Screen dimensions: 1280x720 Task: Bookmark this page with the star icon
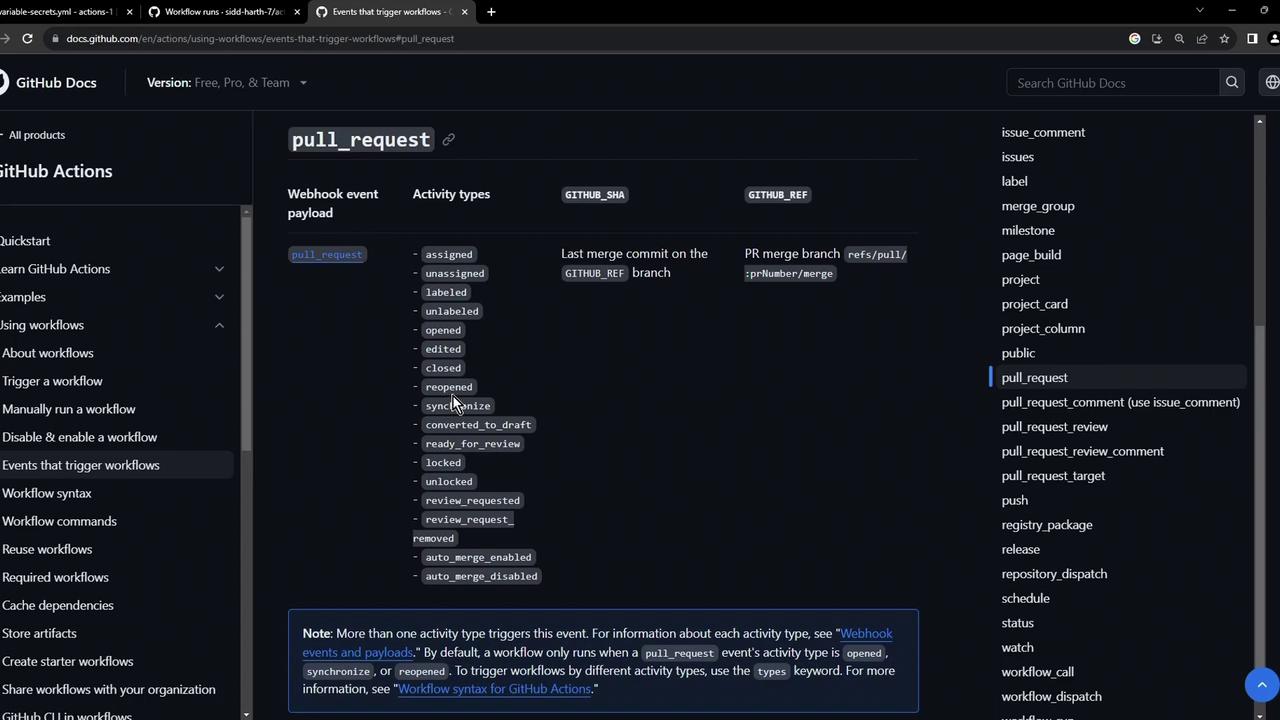coord(1224,39)
